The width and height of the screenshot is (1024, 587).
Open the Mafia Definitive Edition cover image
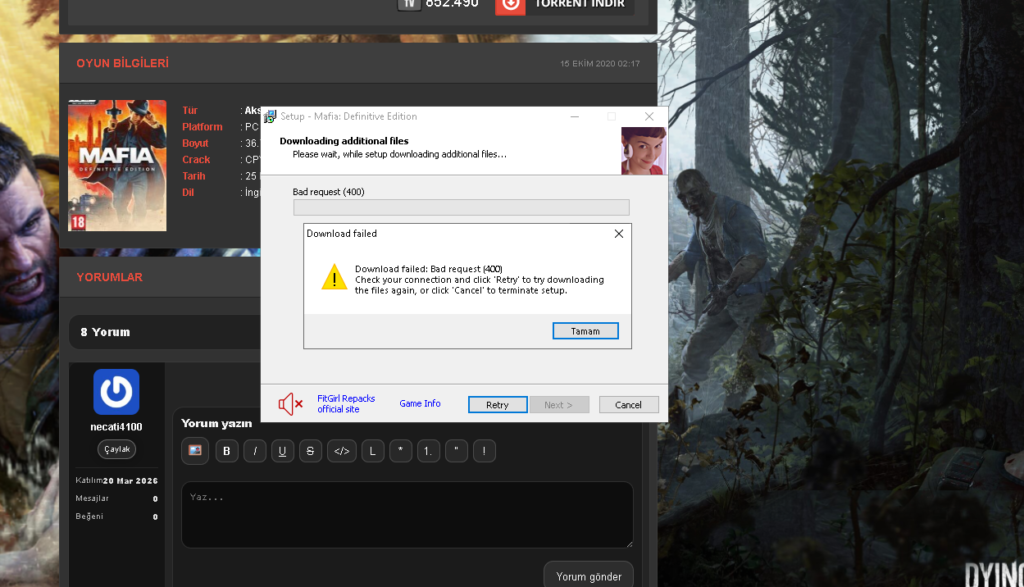[117, 165]
